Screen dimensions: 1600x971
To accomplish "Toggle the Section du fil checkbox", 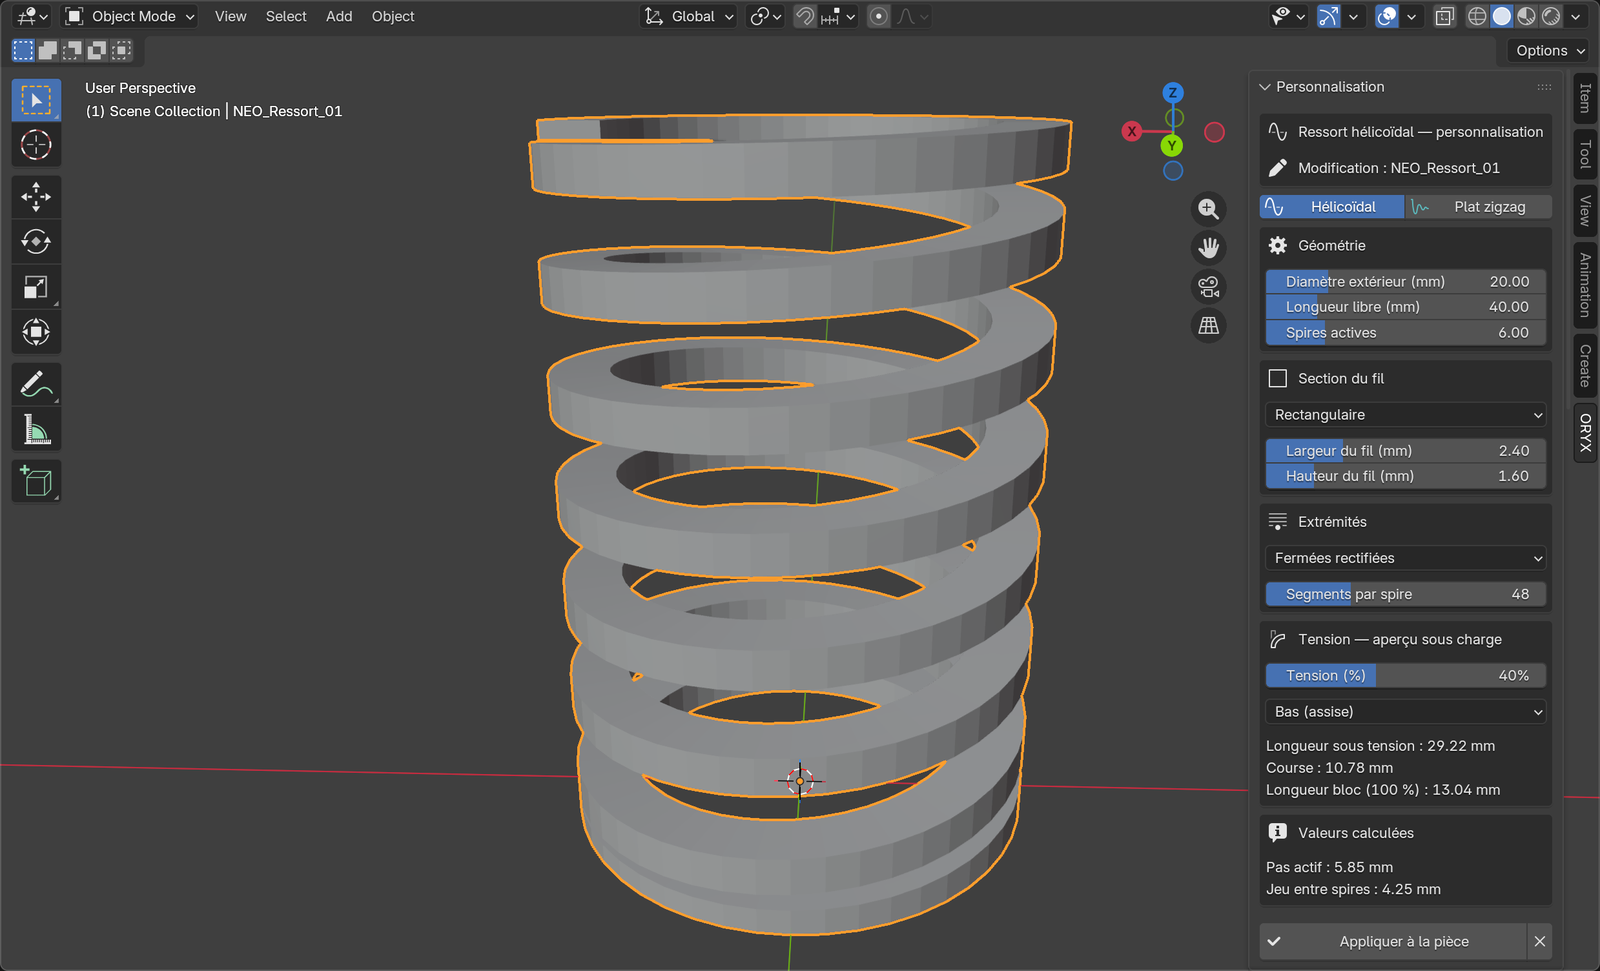I will point(1278,379).
